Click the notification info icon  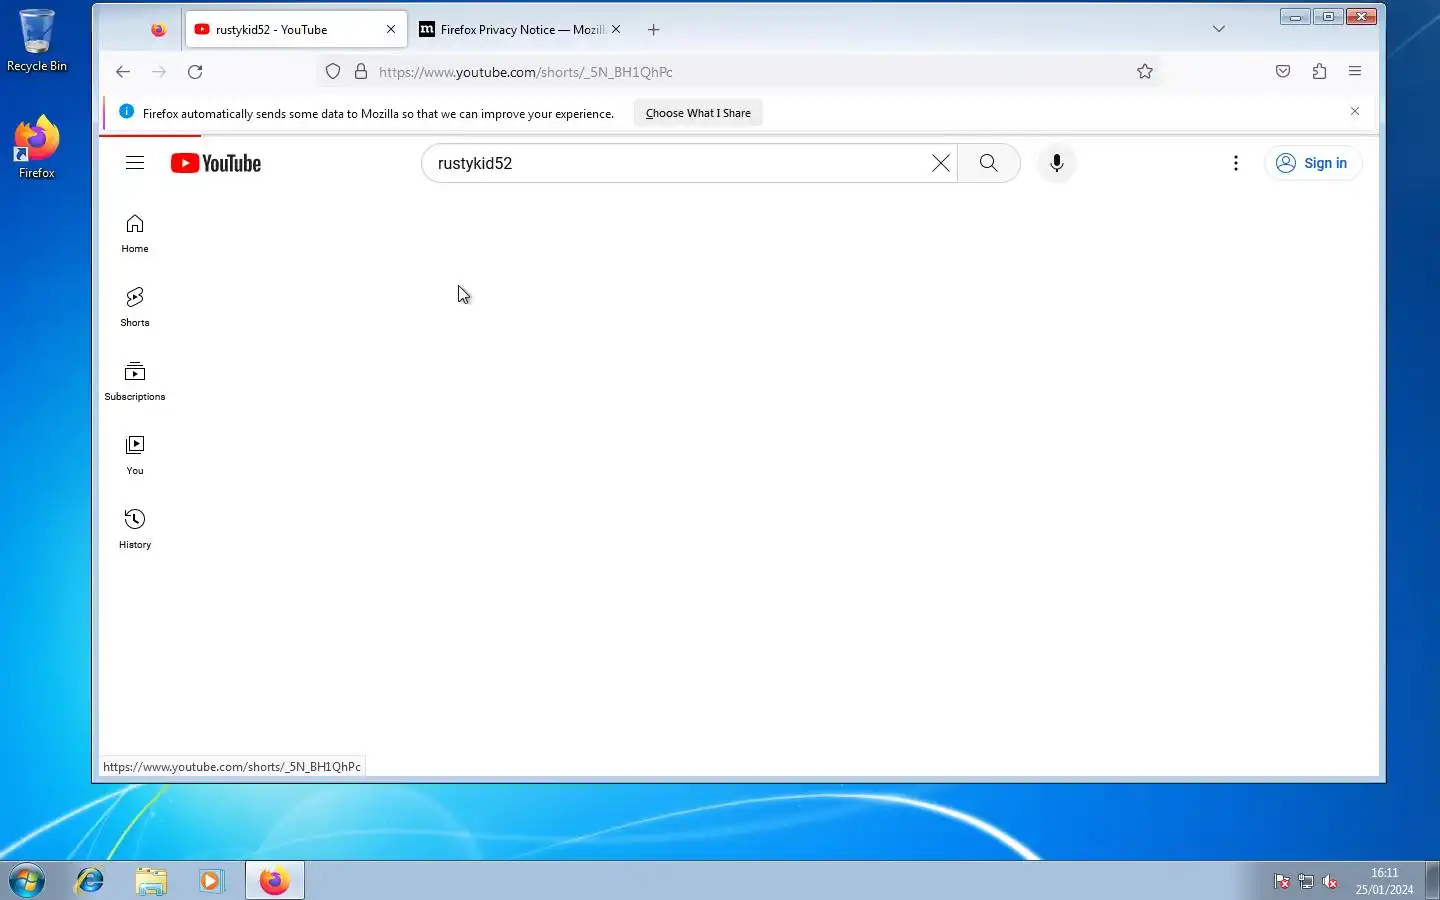(127, 112)
